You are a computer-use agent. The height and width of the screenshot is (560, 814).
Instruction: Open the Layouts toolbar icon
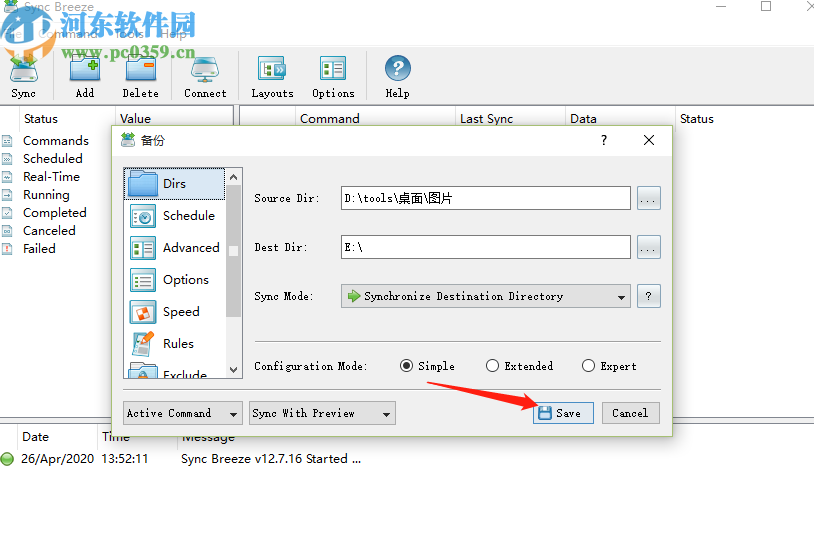click(272, 76)
